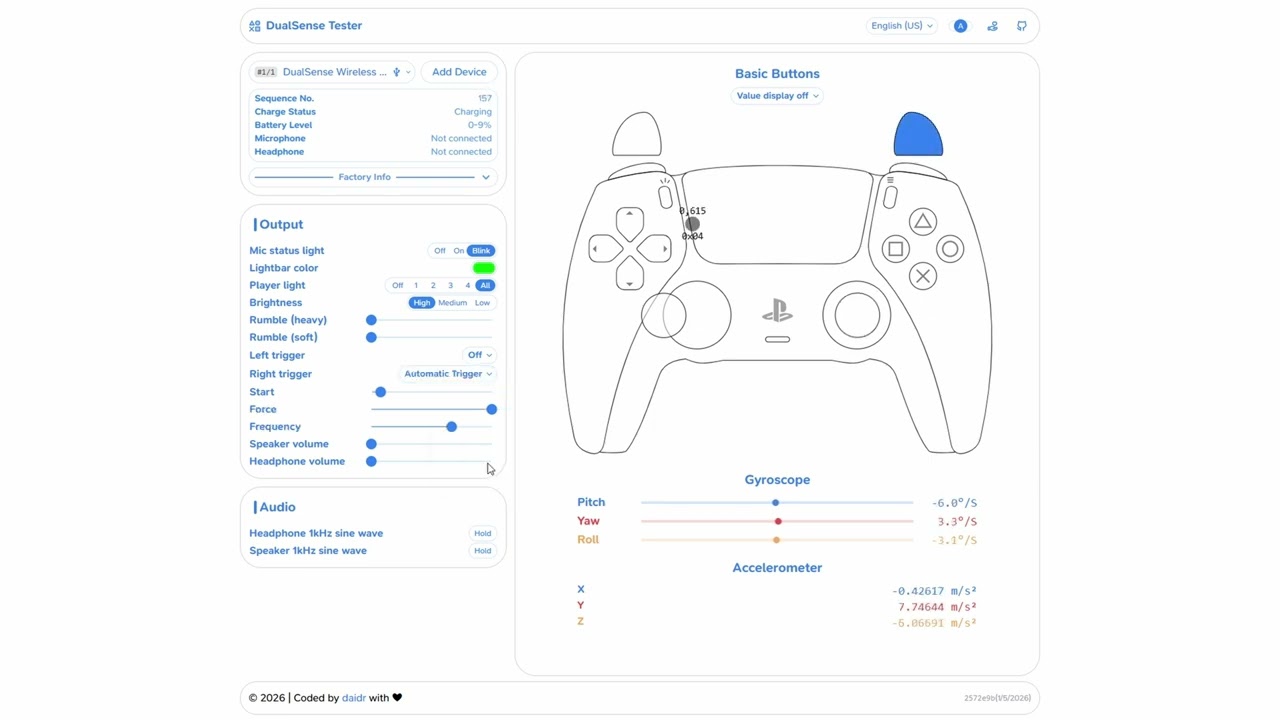The image size is (1280, 720).
Task: Open the green Lightbar color swatch
Action: [483, 268]
